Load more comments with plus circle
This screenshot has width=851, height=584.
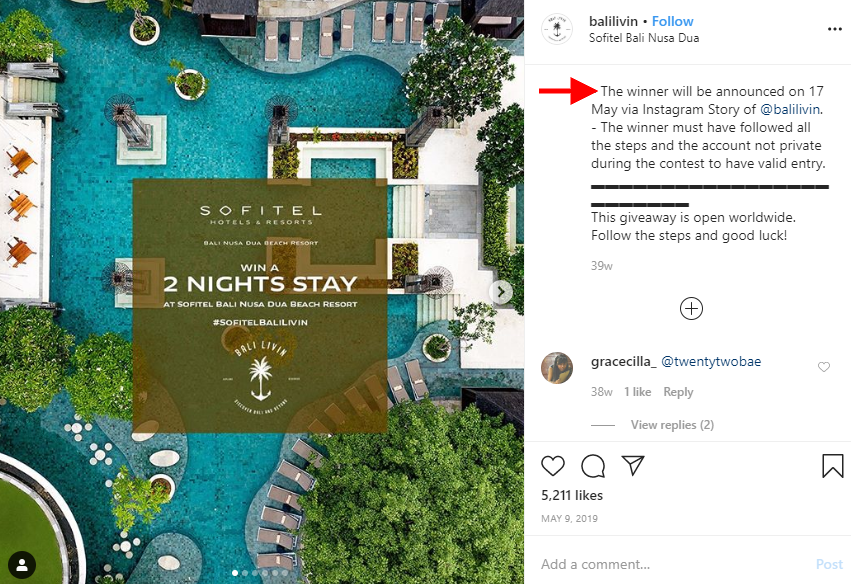[691, 308]
